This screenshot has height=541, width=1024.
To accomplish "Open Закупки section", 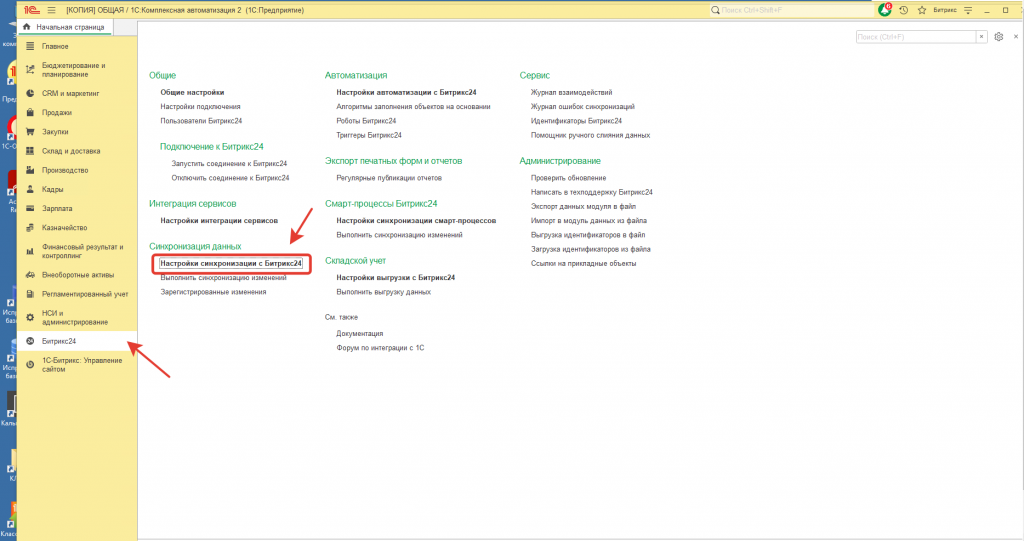I will pos(55,132).
